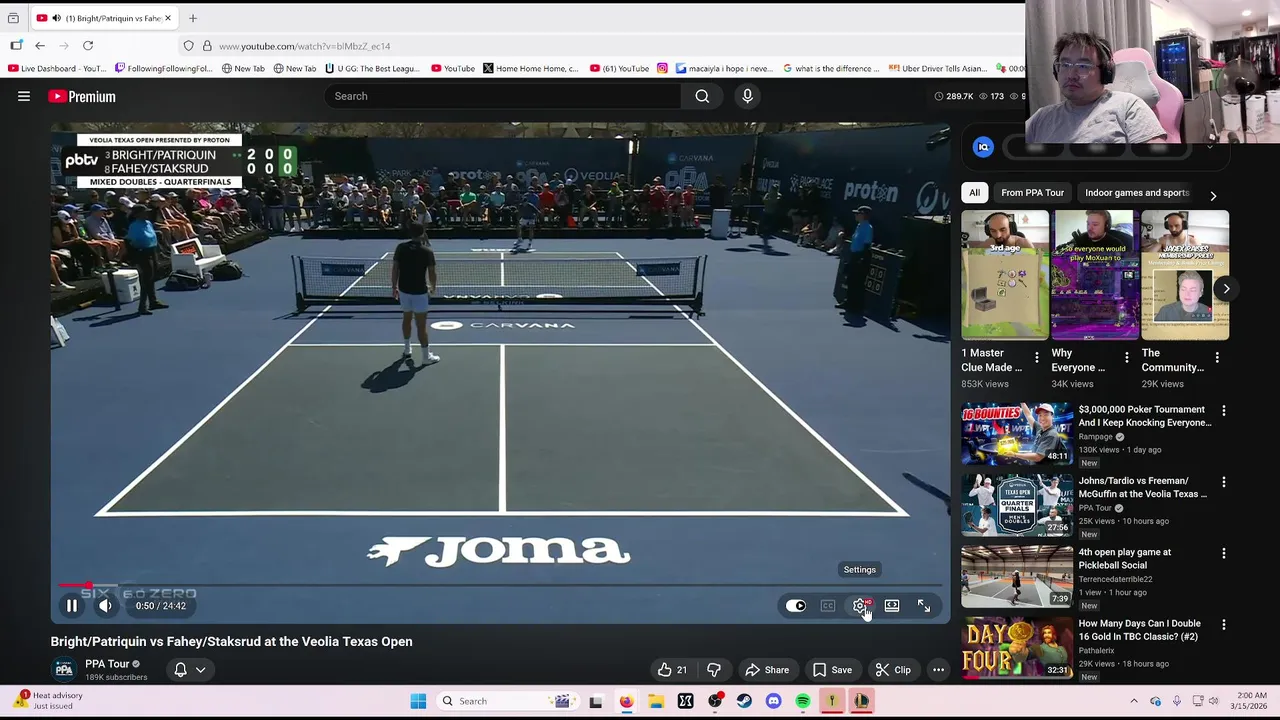Open Steam from the taskbar
Image resolution: width=1280 pixels, height=720 pixels.
(744, 701)
